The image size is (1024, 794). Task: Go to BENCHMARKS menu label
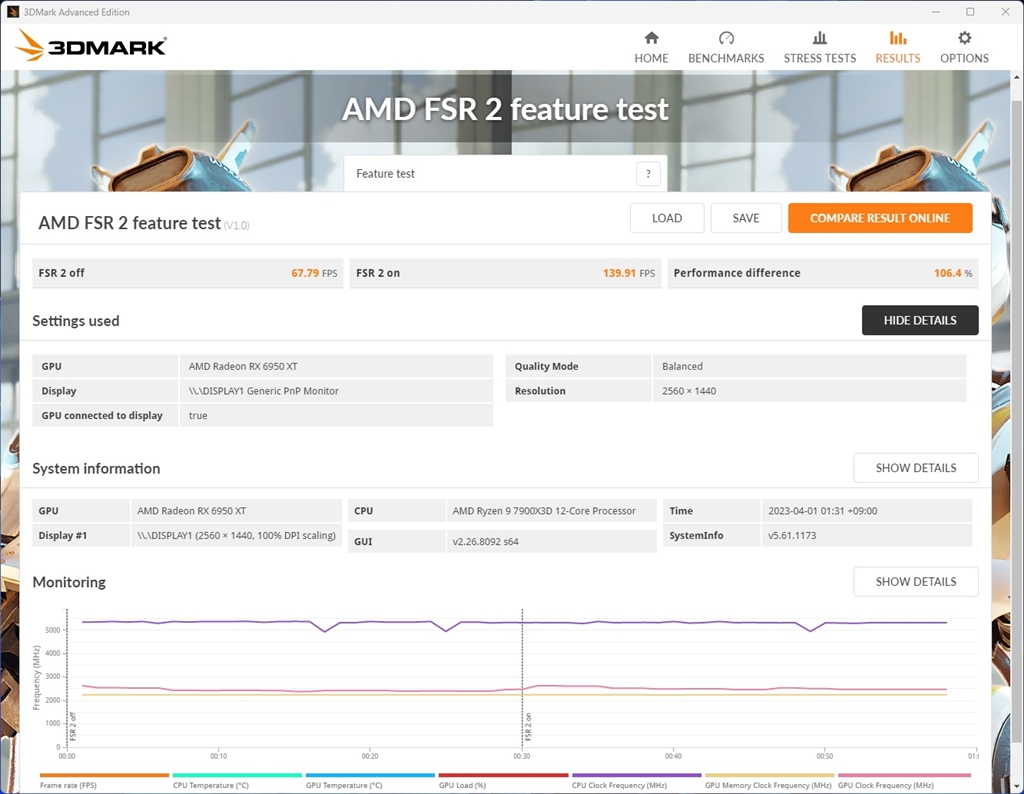(x=726, y=58)
